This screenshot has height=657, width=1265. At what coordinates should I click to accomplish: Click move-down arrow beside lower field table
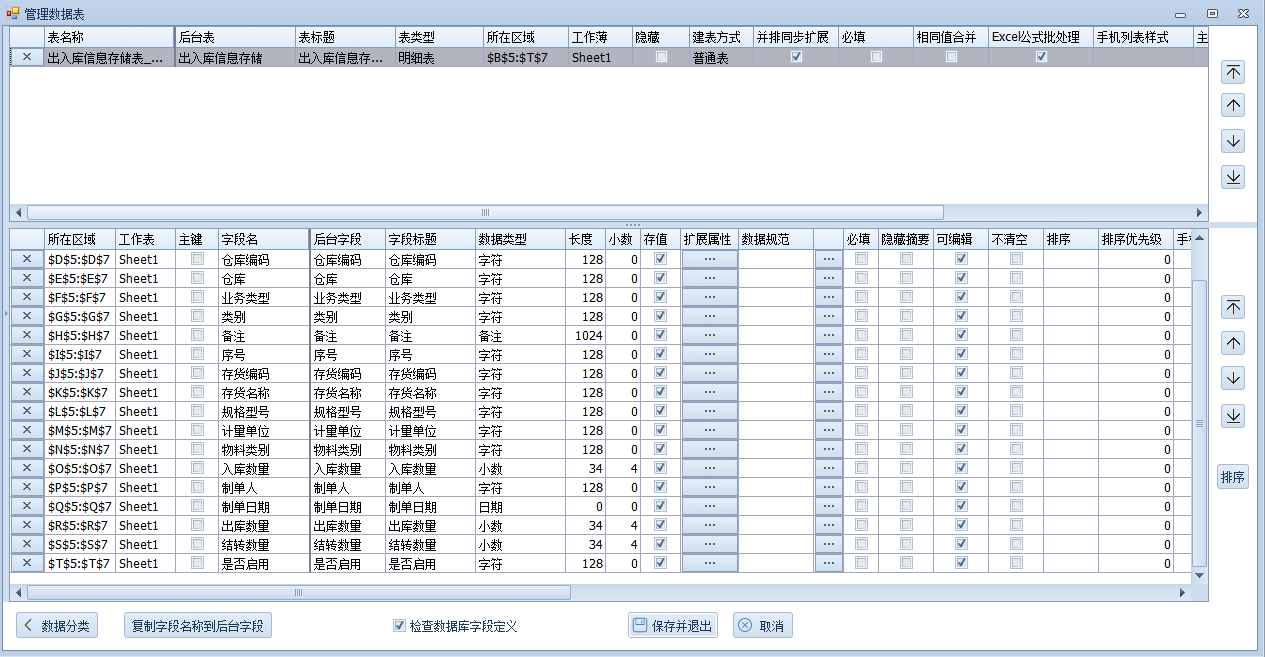click(x=1233, y=379)
